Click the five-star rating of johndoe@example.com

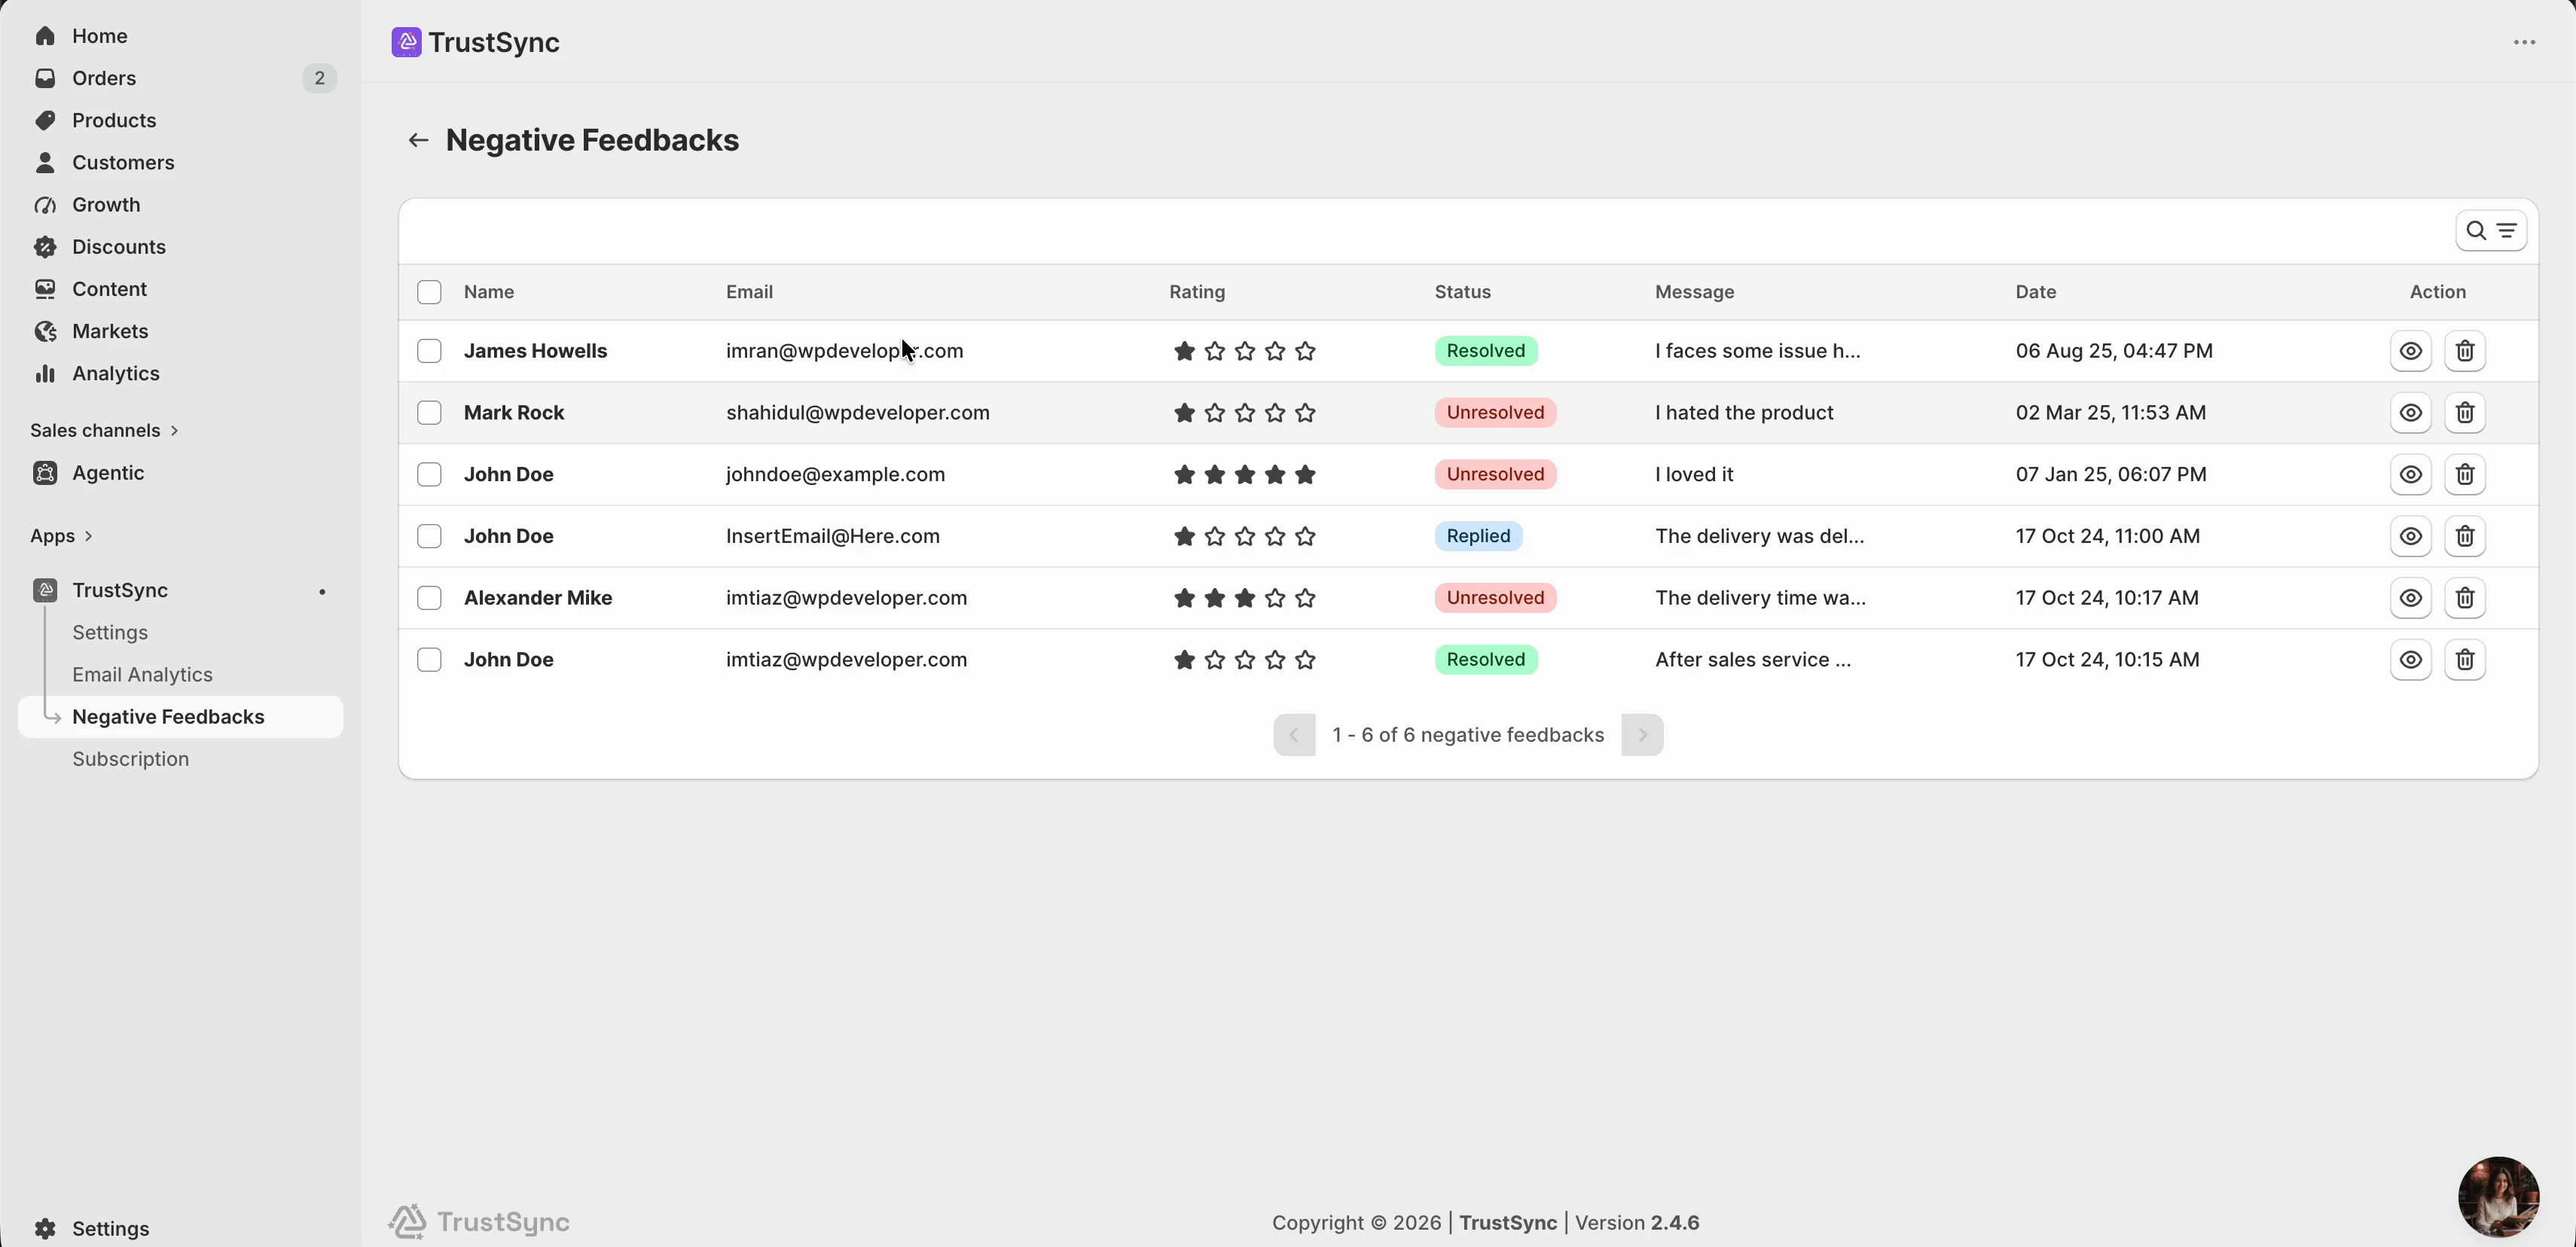click(x=1244, y=474)
